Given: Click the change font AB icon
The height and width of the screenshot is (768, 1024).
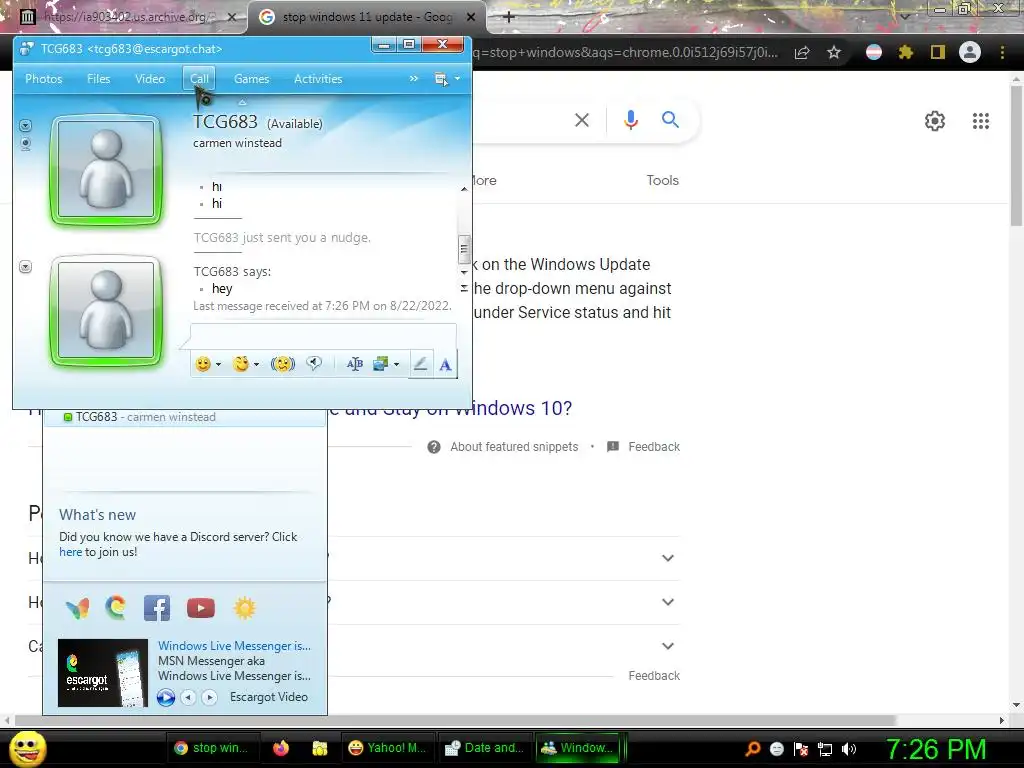Looking at the screenshot, I should click(355, 364).
